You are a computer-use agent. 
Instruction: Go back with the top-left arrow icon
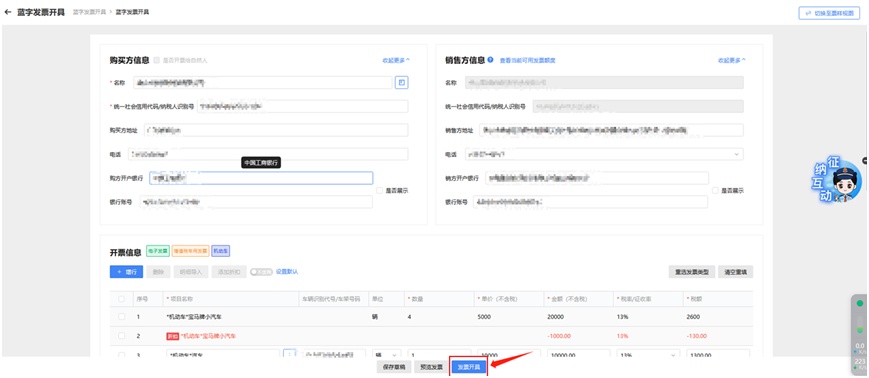8,12
